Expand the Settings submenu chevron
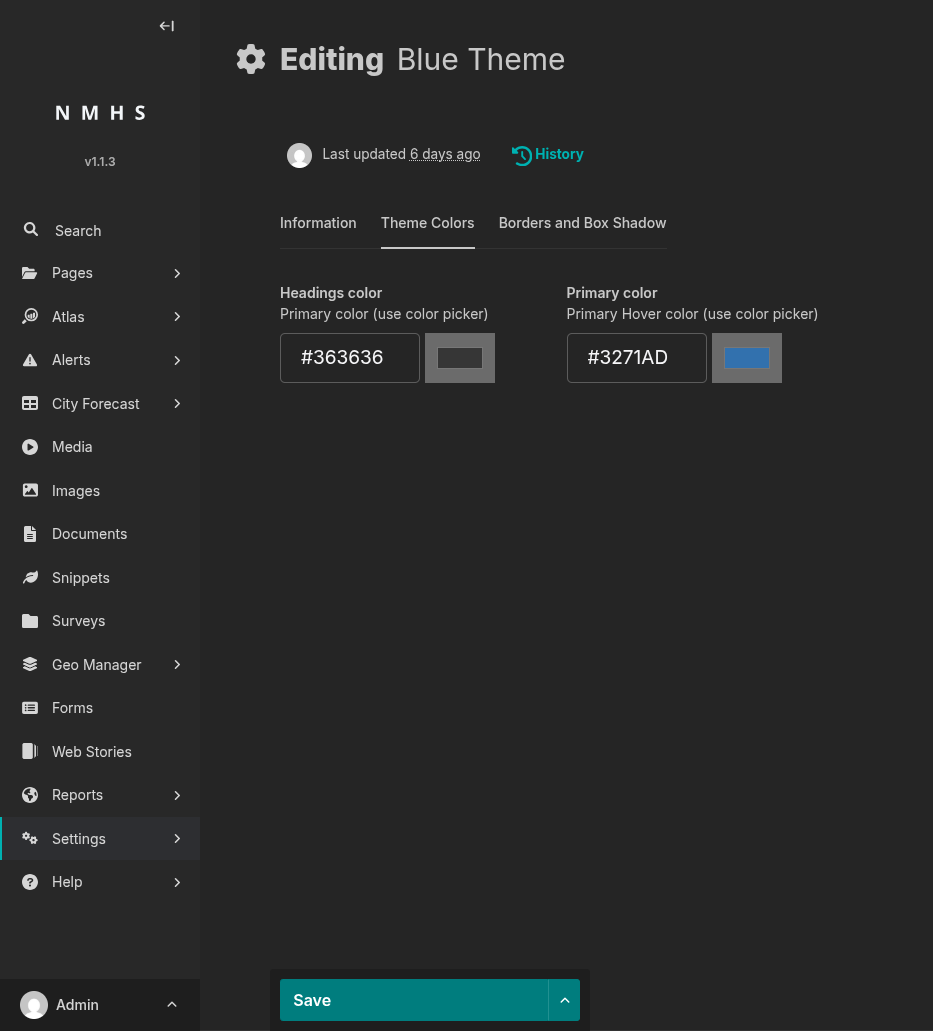 [177, 838]
